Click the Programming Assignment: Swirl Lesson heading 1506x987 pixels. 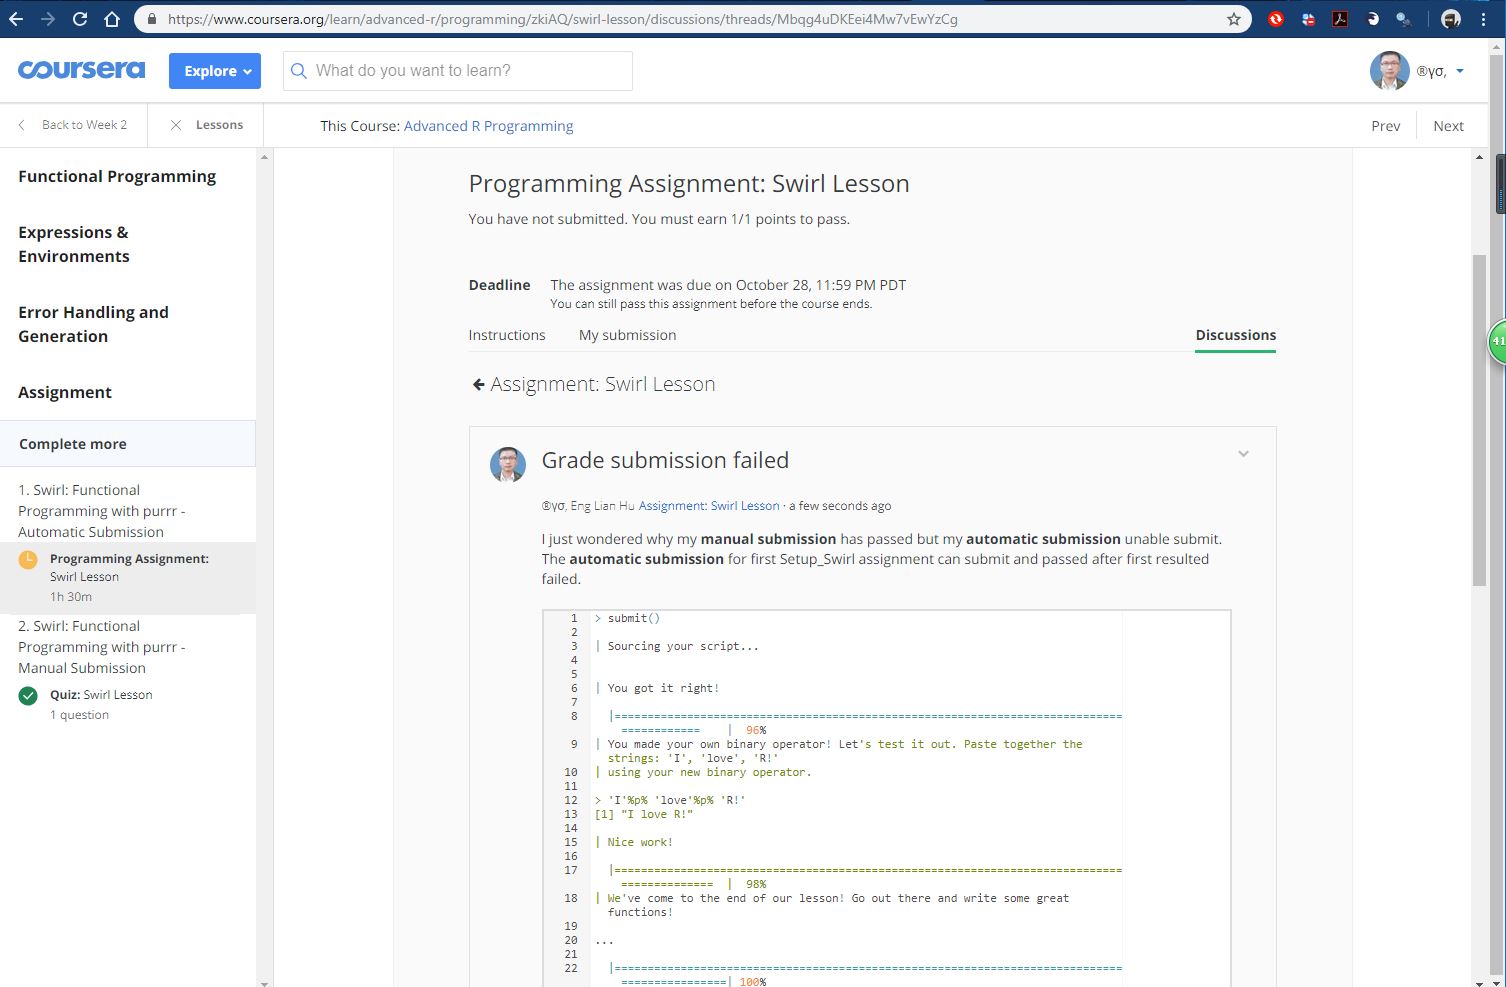(689, 184)
